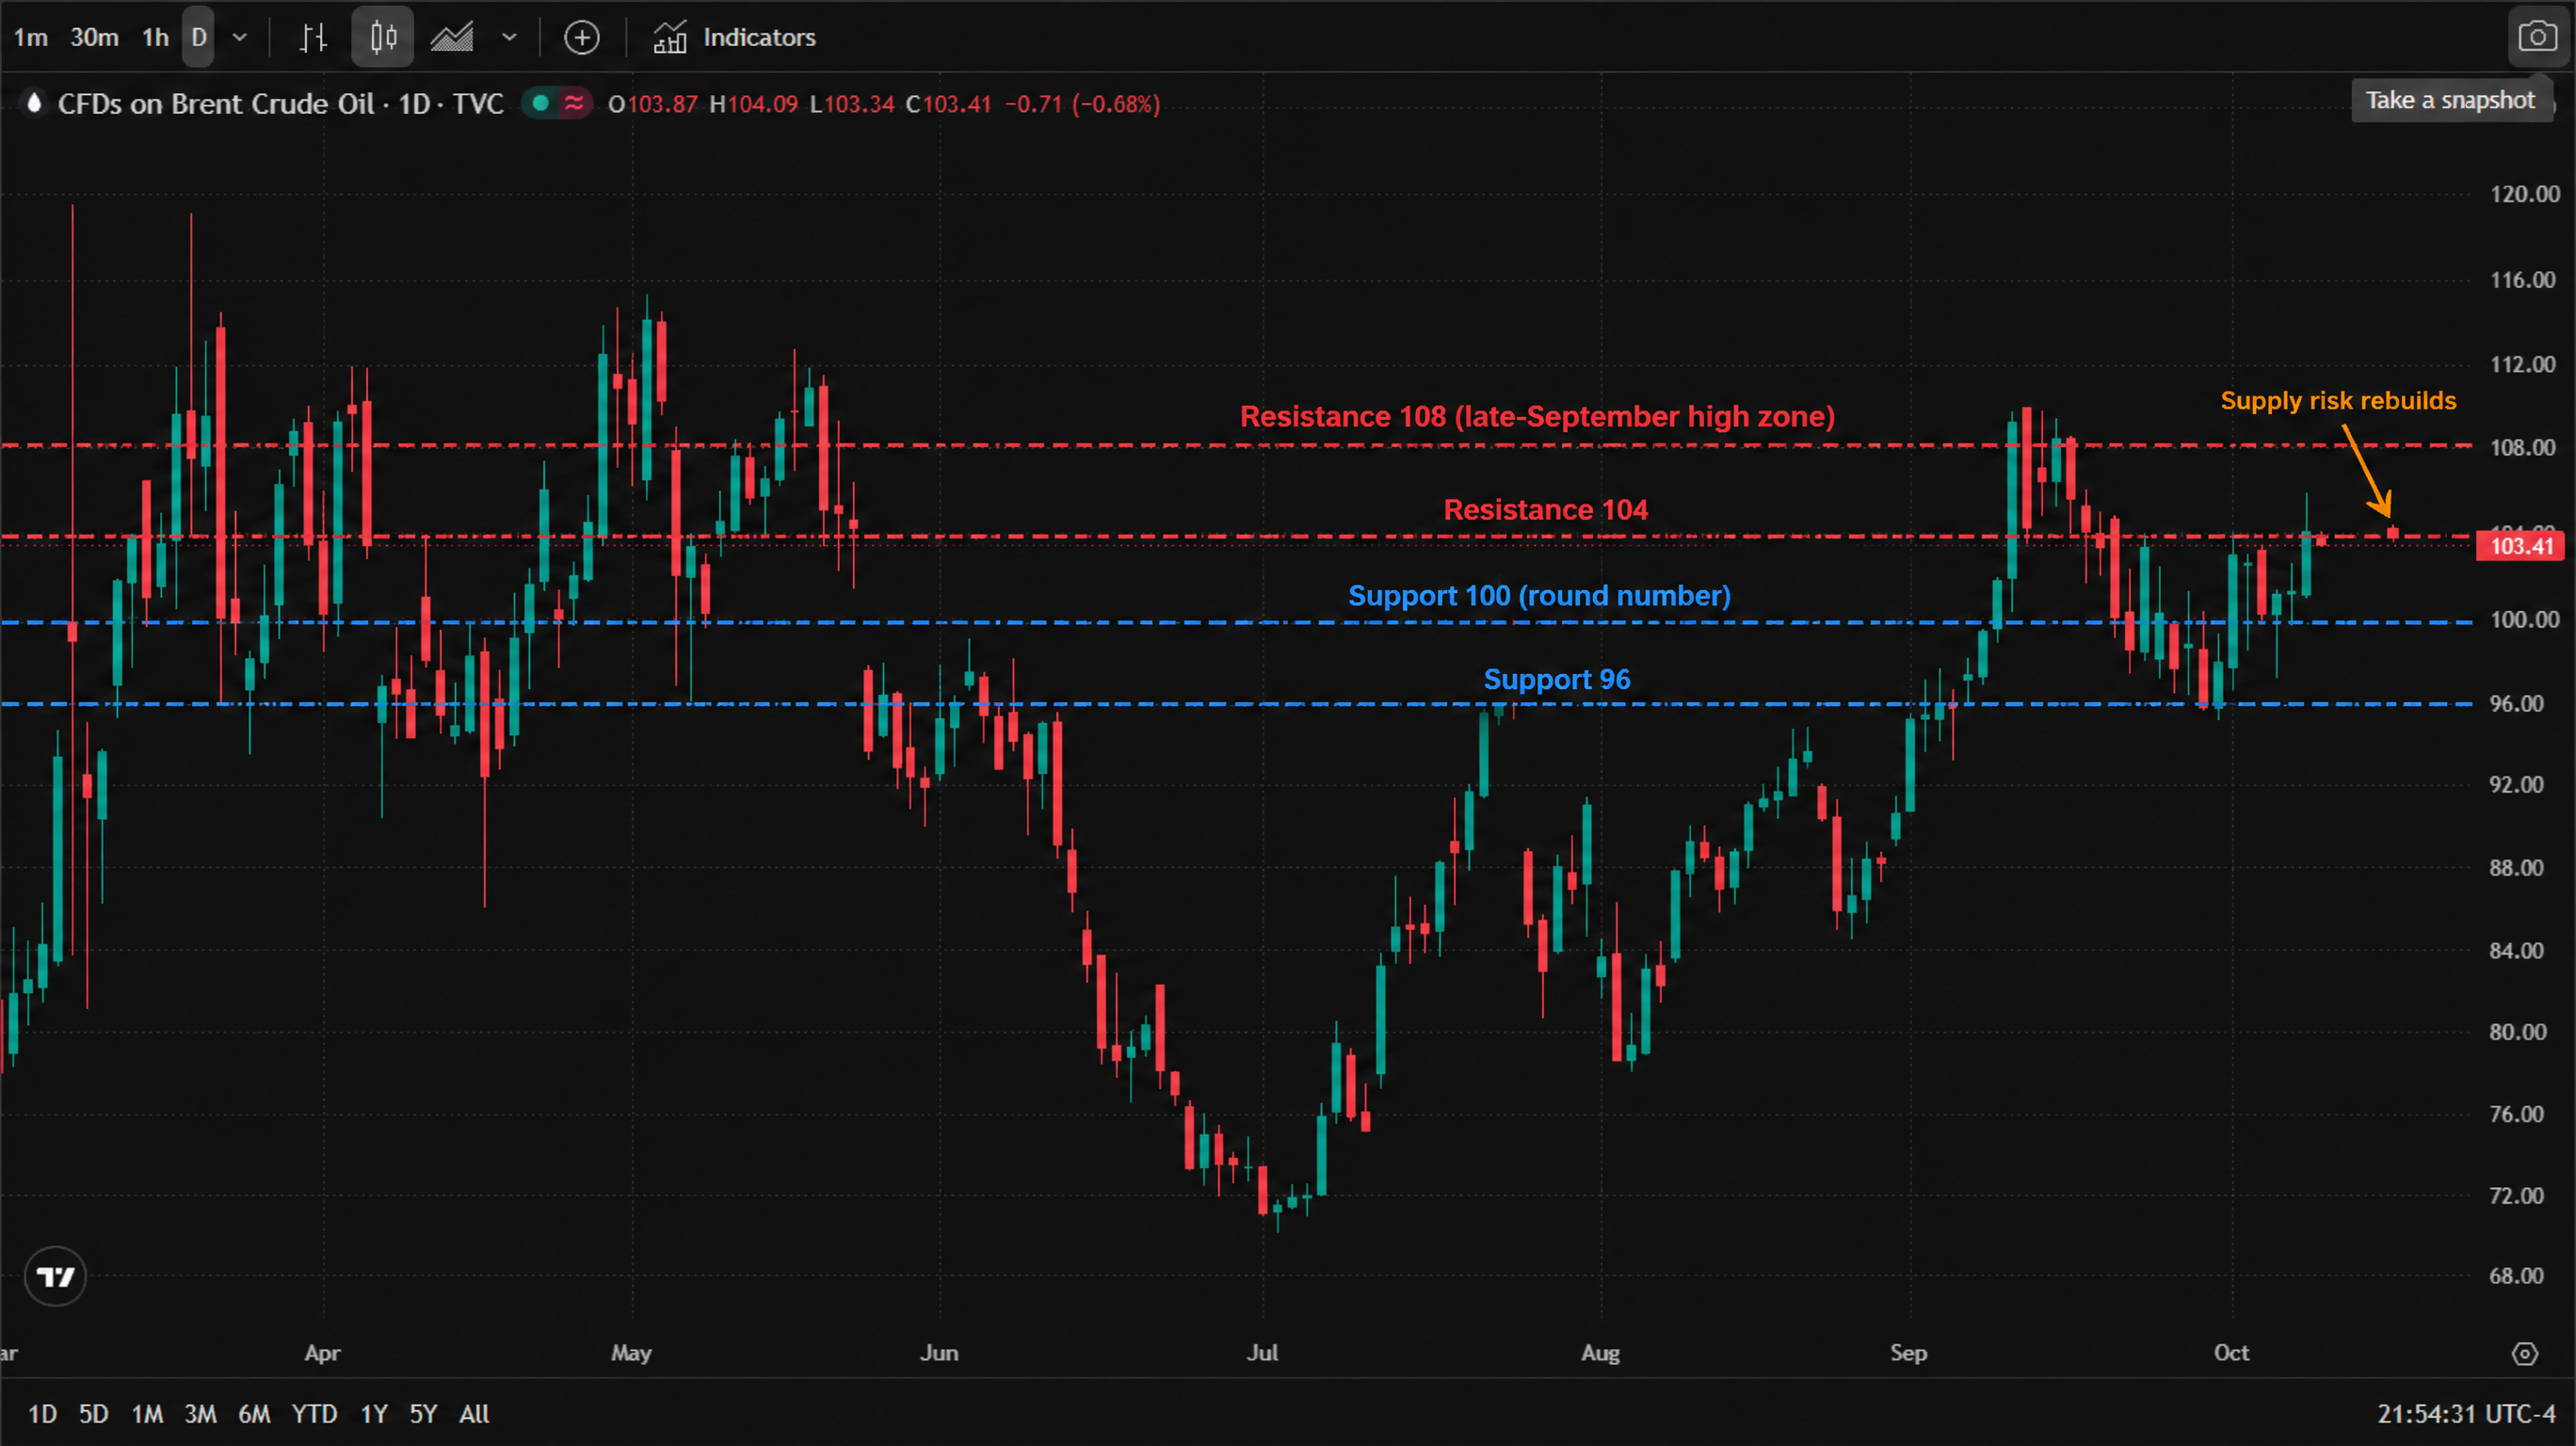
Task: Click the camera snapshot icon
Action: point(2538,37)
